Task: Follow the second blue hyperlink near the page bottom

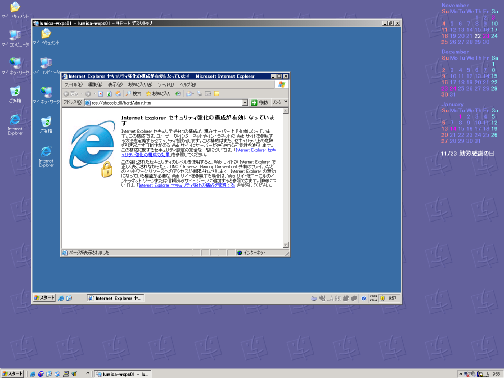Action: [187, 185]
